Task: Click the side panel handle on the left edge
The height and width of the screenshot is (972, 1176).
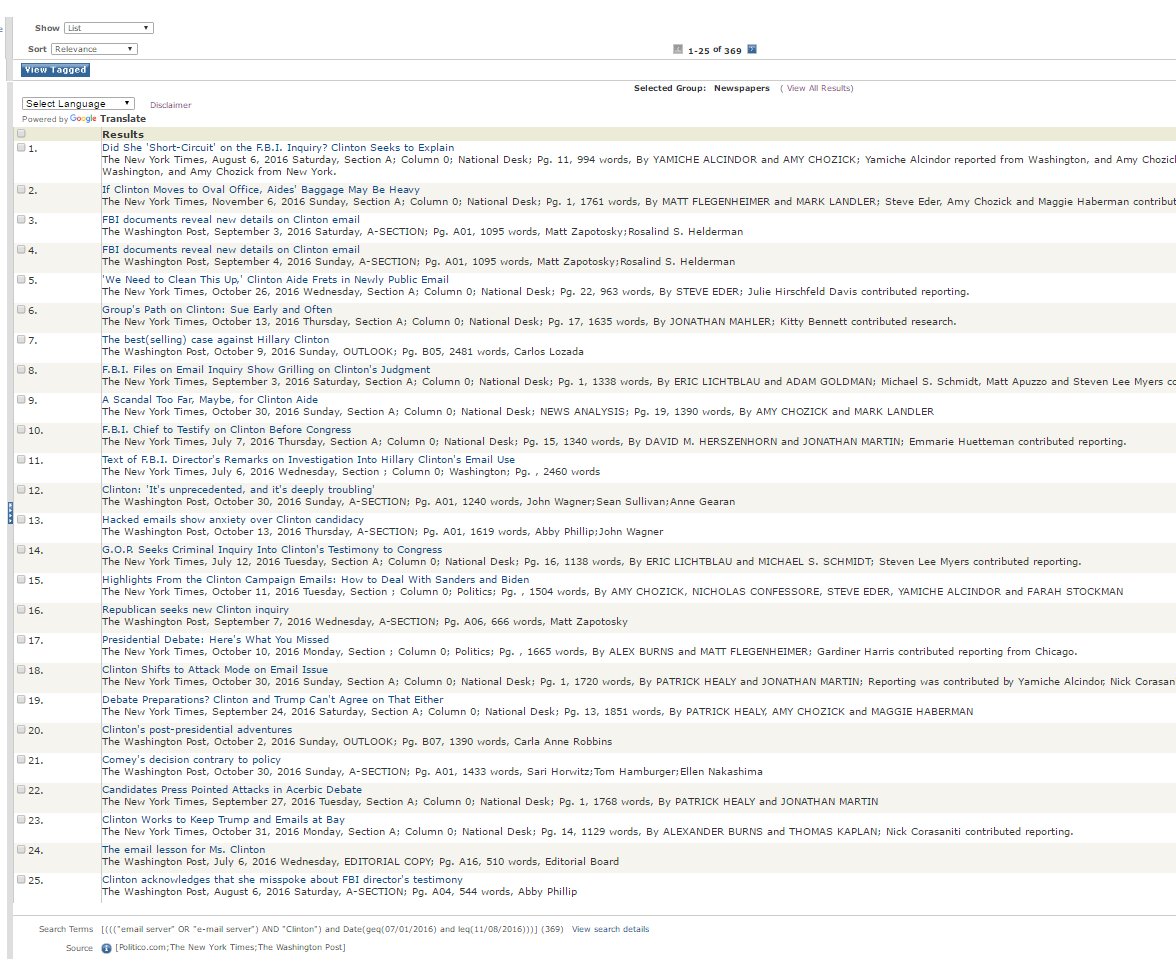Action: 10,513
